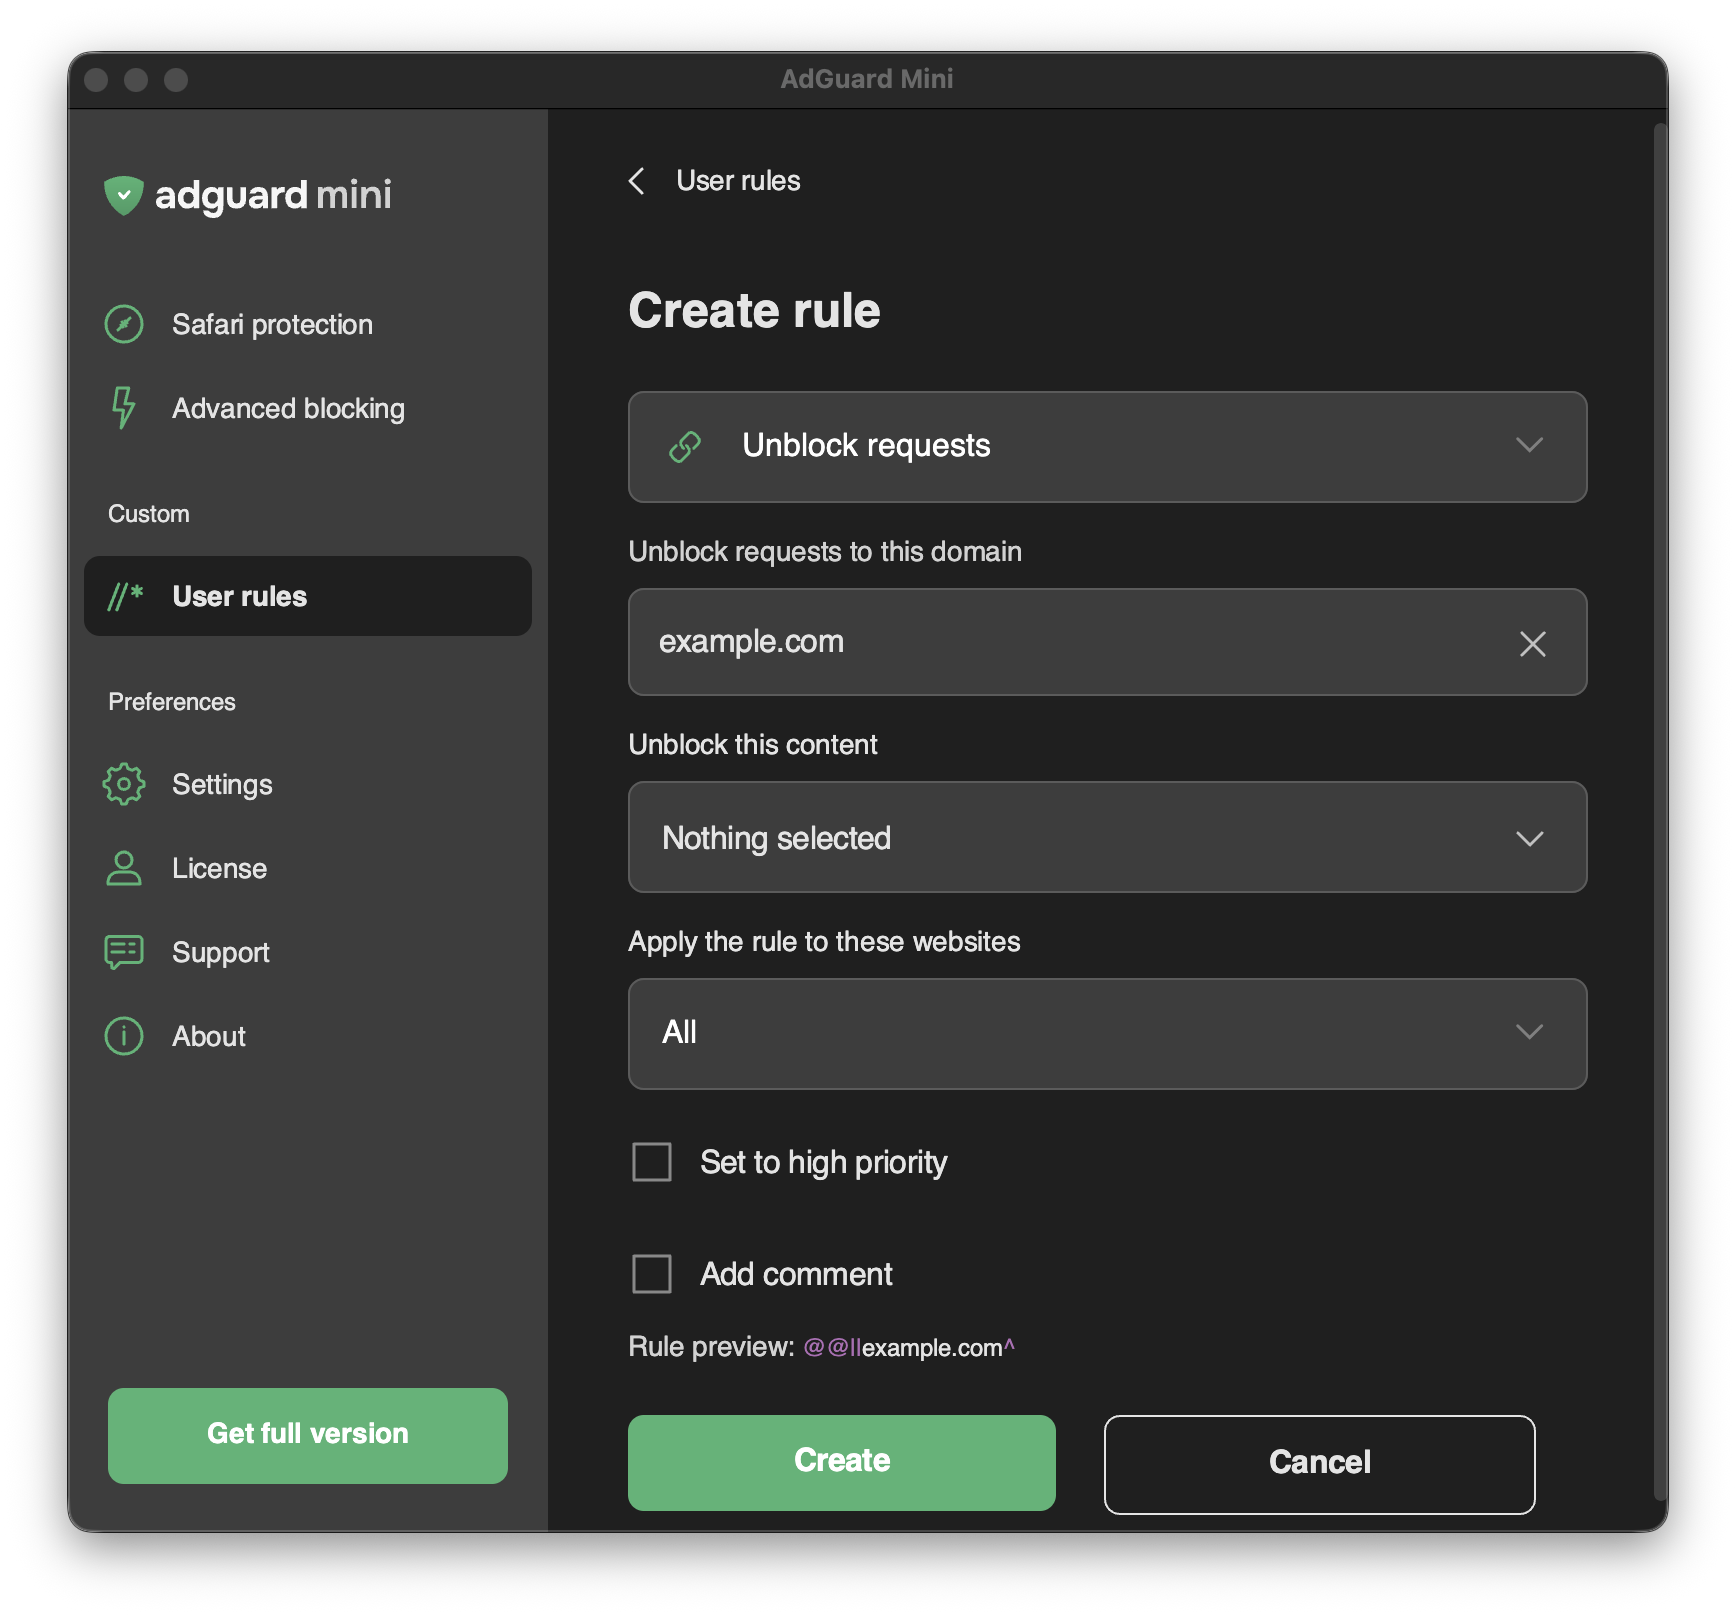
Task: Select the lightning bolt Advanced blocking icon
Action: 122,408
